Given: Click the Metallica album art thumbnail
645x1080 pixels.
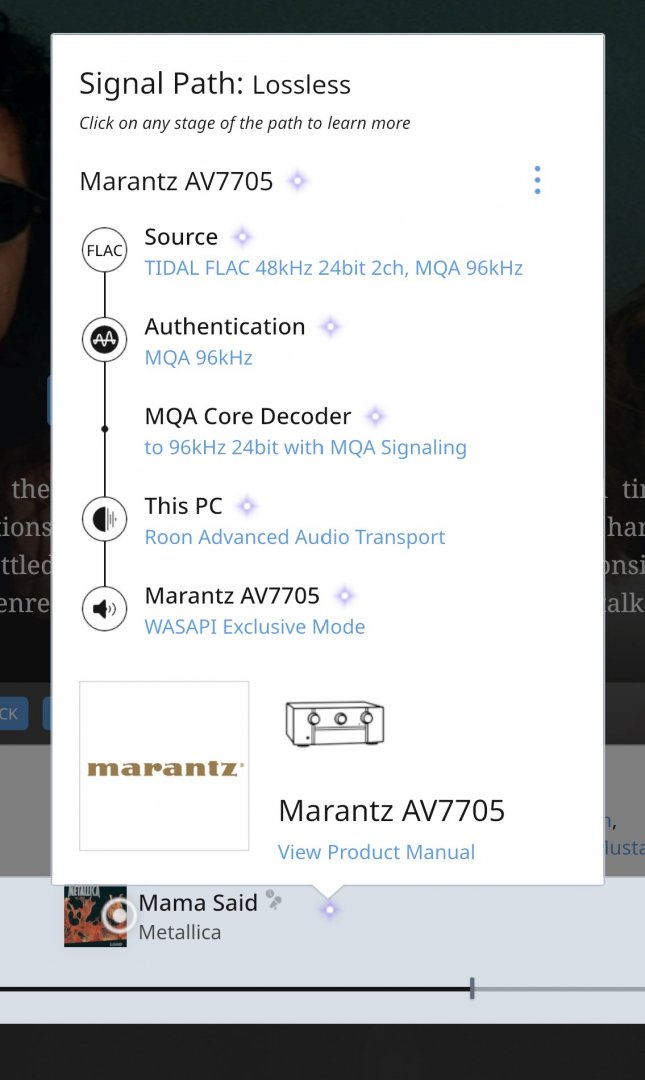Looking at the screenshot, I should pos(95,915).
